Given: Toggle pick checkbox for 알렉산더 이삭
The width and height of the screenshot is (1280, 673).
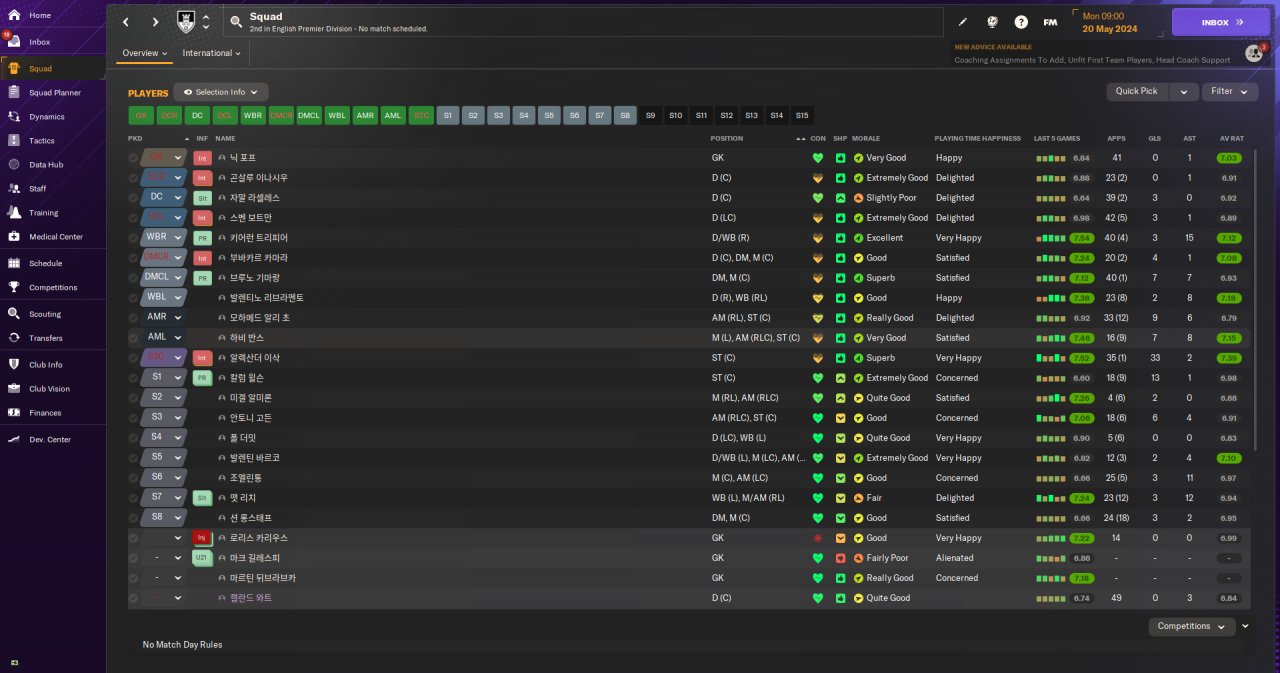Looking at the screenshot, I should (x=134, y=358).
